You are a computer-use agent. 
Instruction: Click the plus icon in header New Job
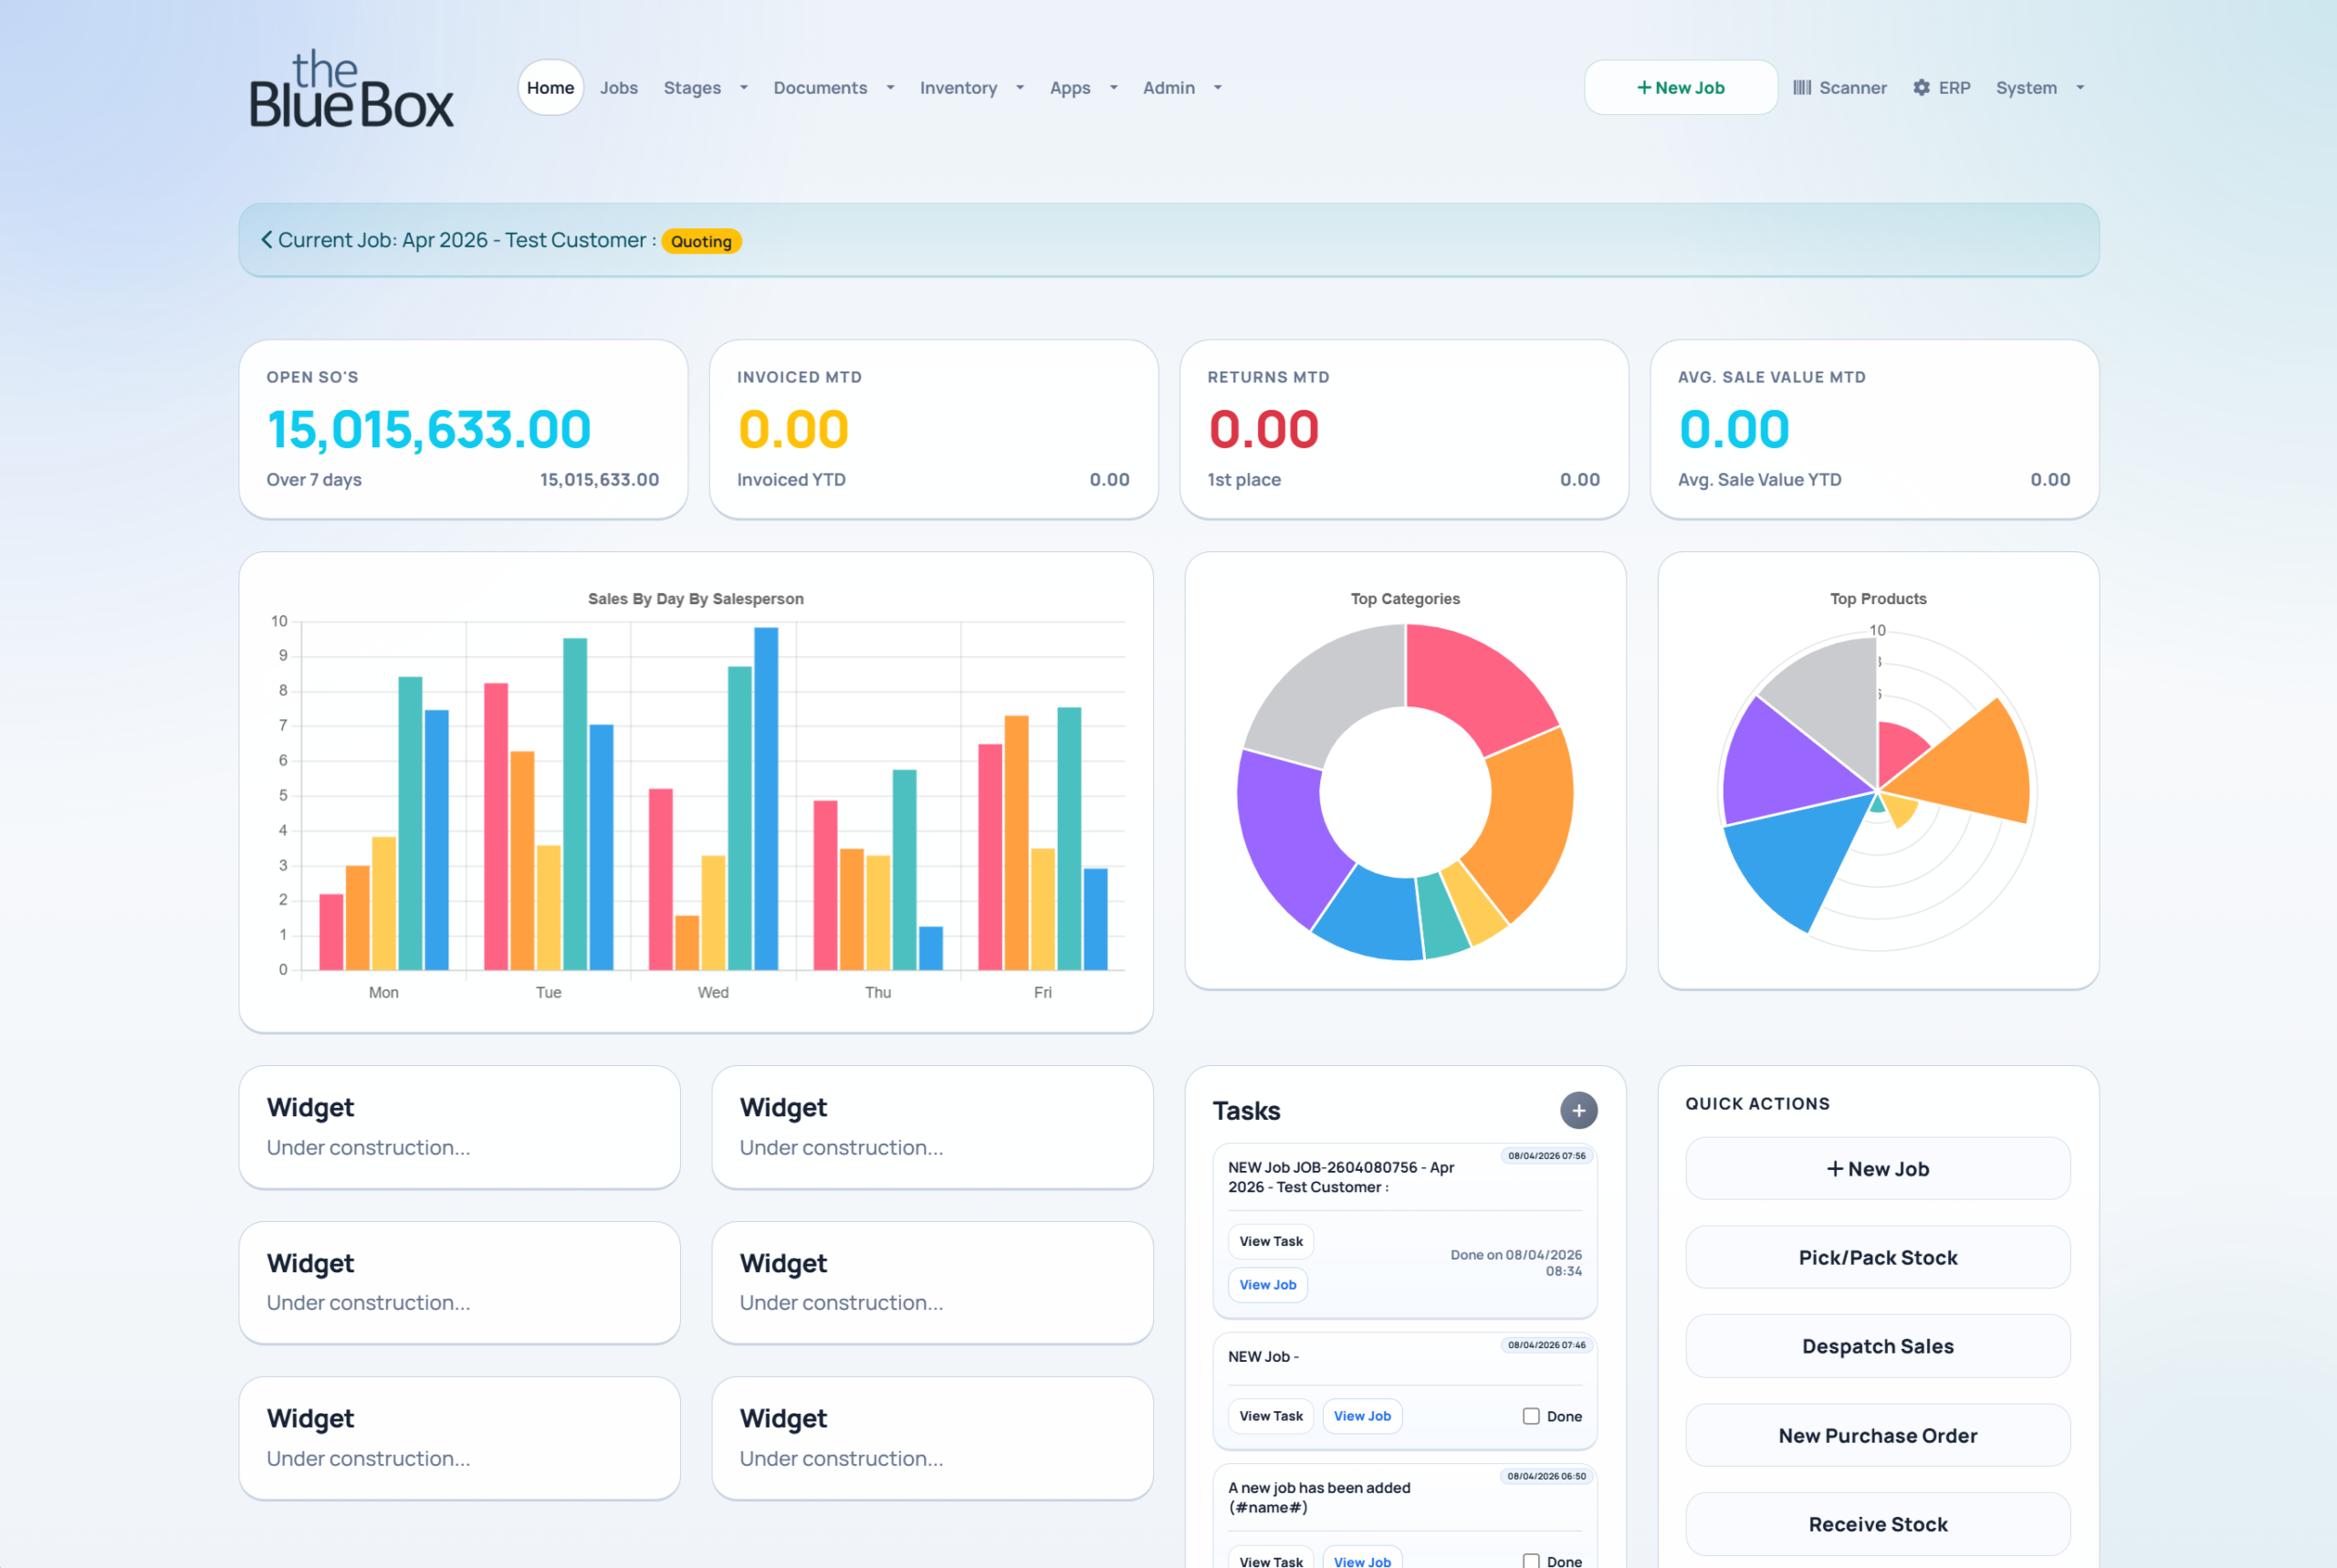(x=1644, y=88)
